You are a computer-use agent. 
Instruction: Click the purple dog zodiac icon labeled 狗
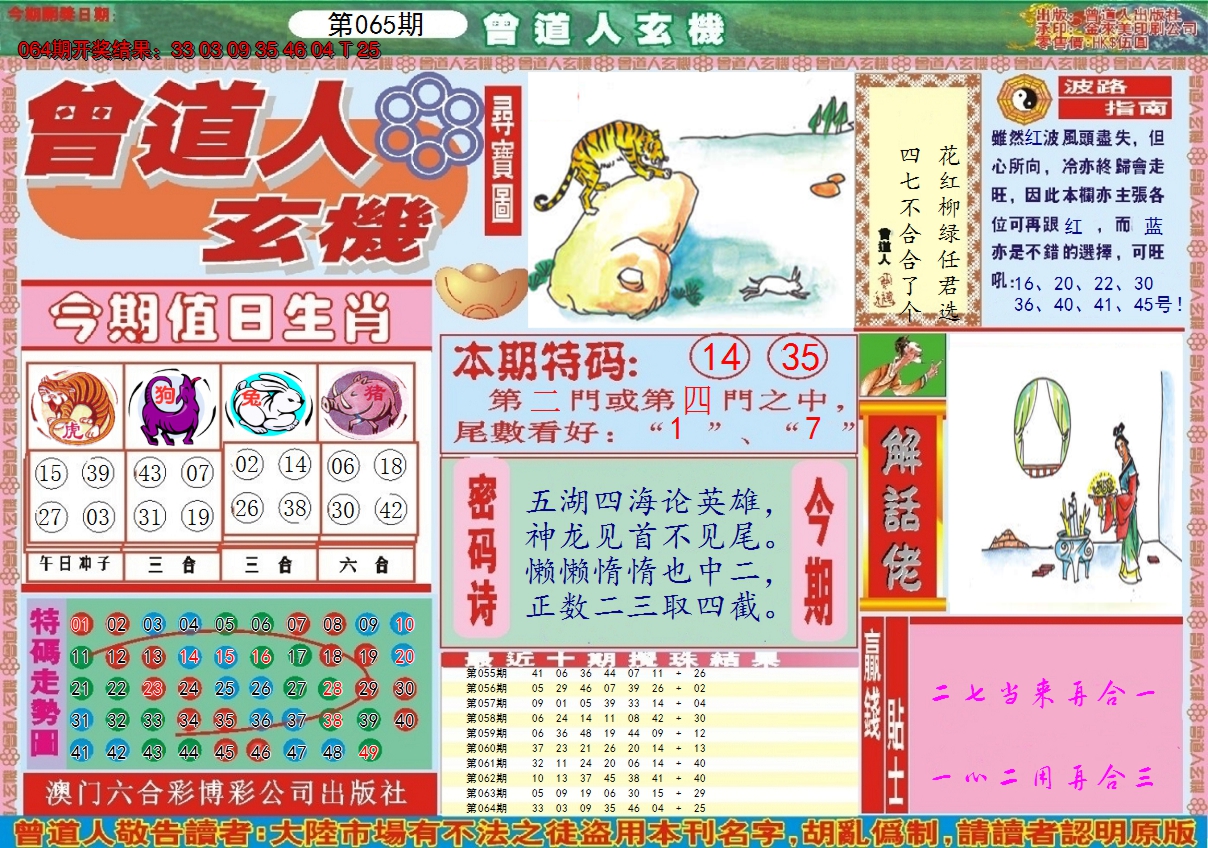171,407
